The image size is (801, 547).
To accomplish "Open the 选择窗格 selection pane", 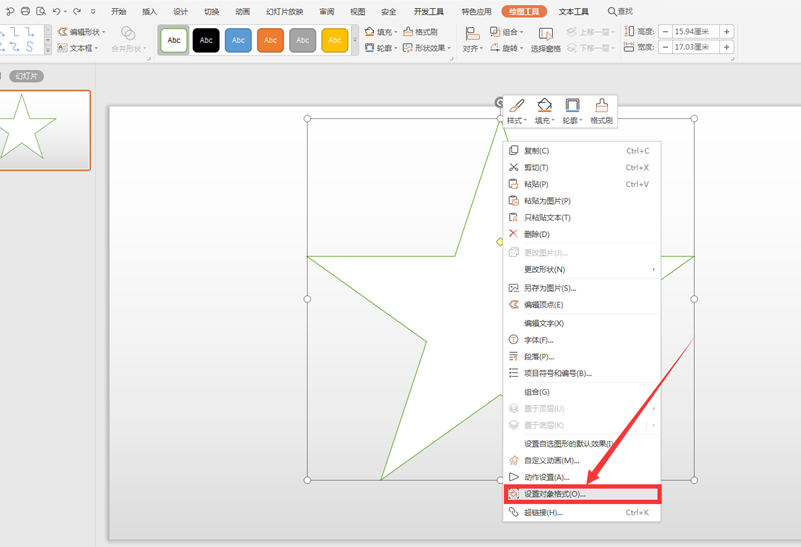I will coord(546,40).
